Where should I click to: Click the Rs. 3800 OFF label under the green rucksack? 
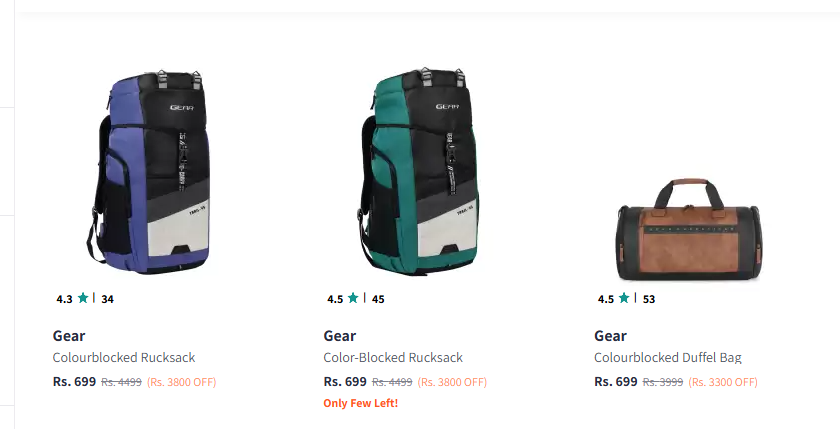(x=452, y=382)
